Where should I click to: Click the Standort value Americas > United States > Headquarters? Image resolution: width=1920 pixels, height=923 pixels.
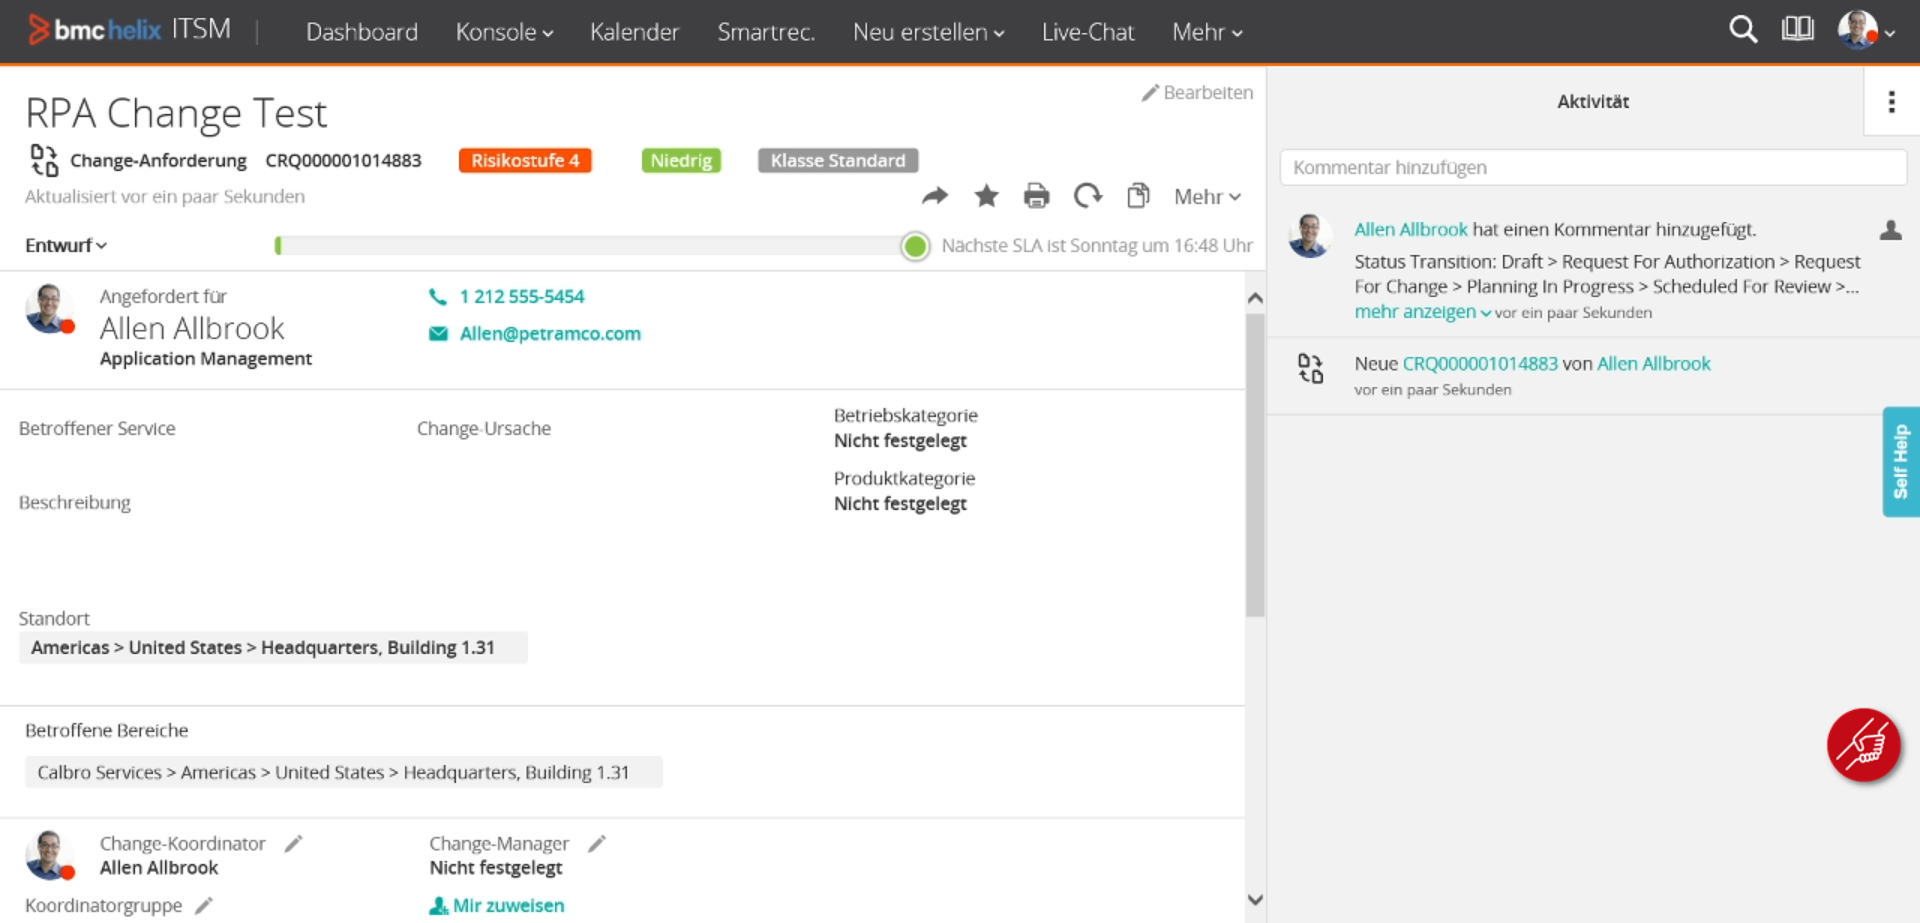tap(273, 648)
